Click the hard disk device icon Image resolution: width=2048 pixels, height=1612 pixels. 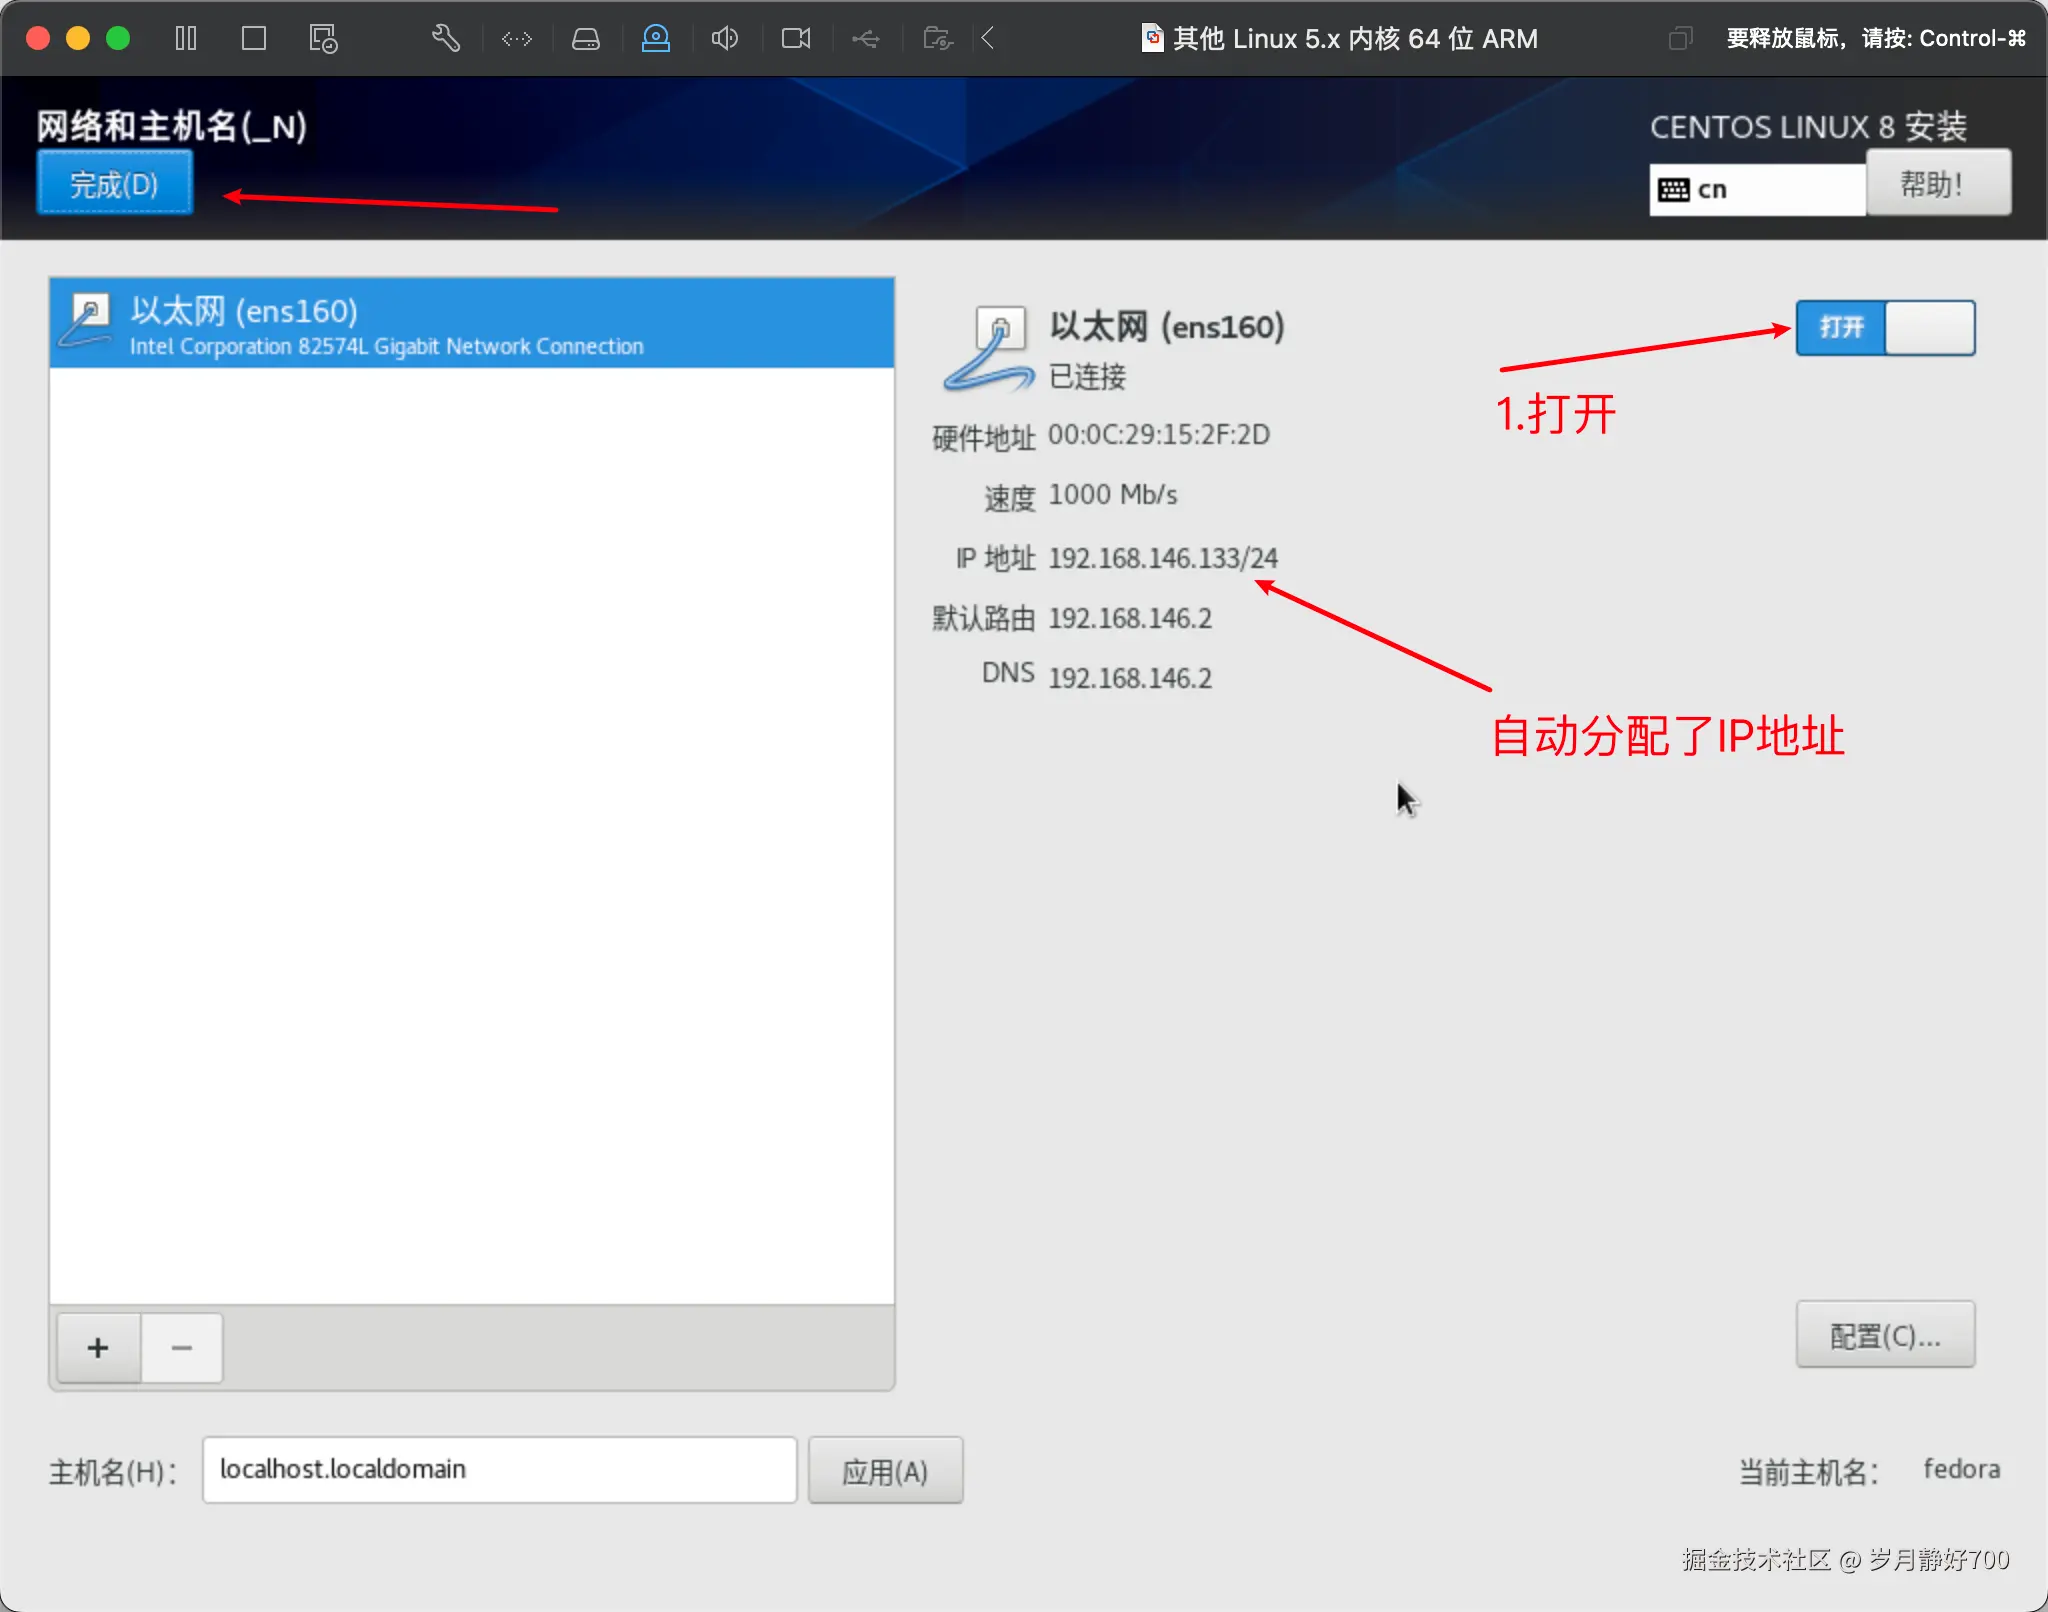[x=586, y=38]
